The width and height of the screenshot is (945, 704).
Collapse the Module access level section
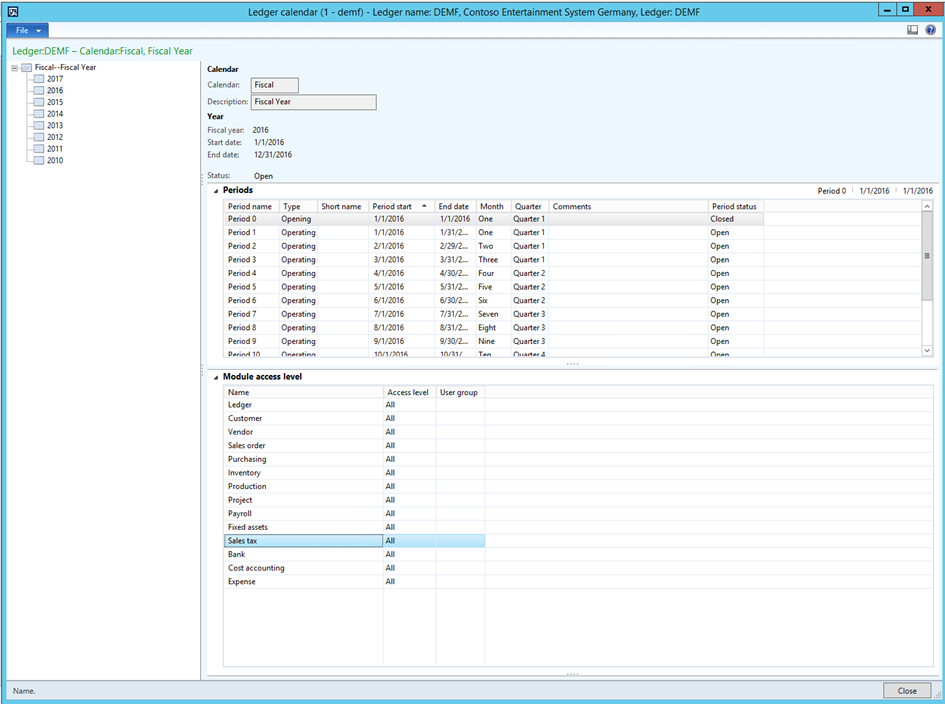(215, 377)
